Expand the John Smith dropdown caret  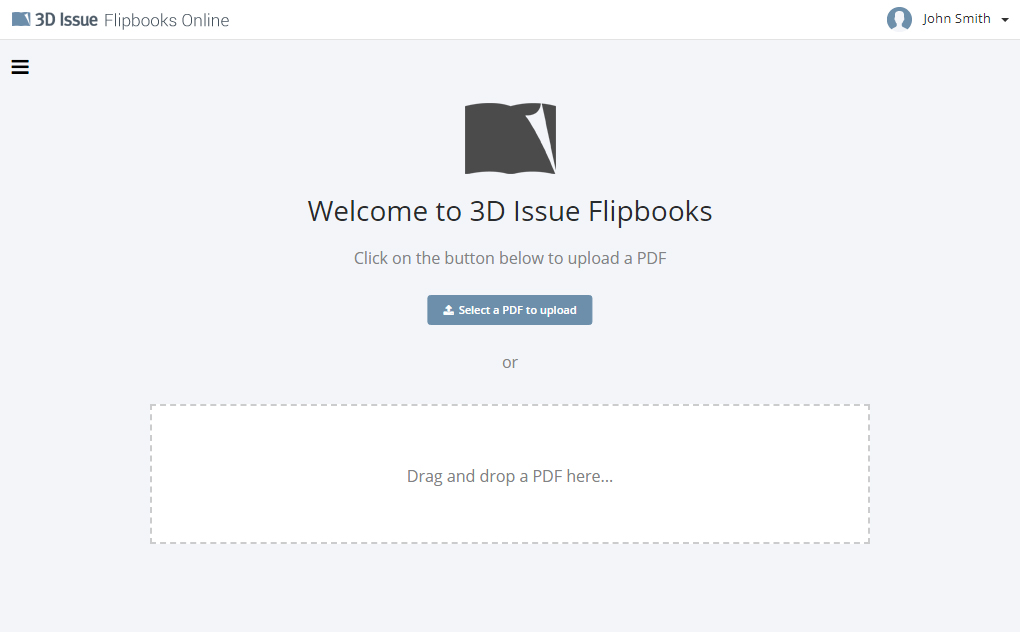pos(1004,20)
